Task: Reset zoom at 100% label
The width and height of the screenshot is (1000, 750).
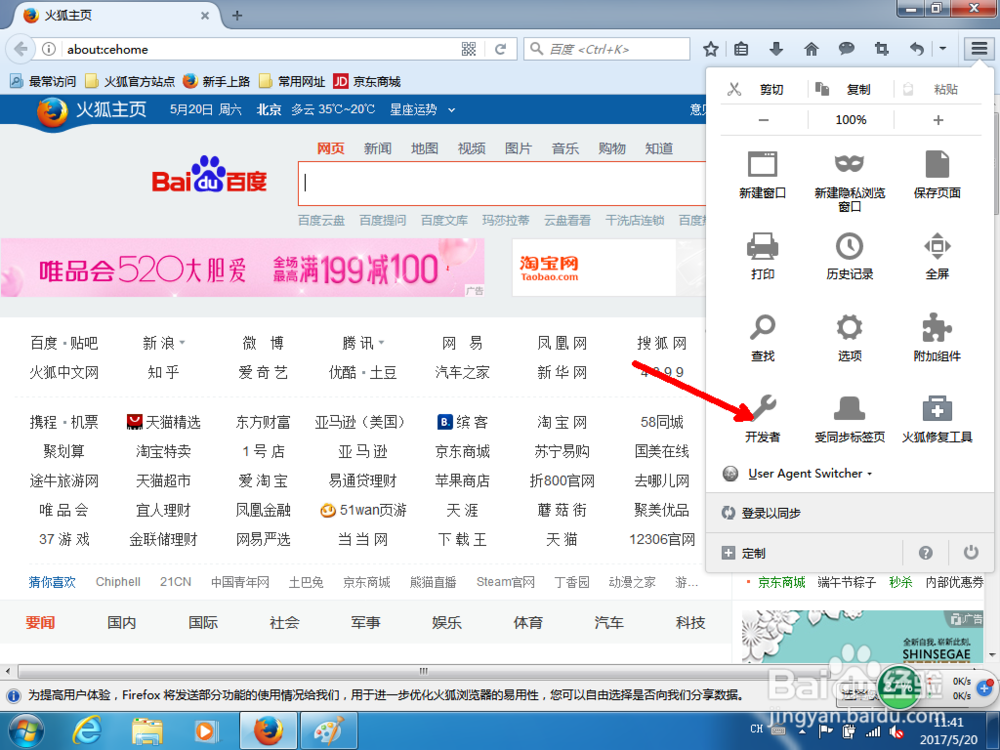Action: (x=851, y=120)
